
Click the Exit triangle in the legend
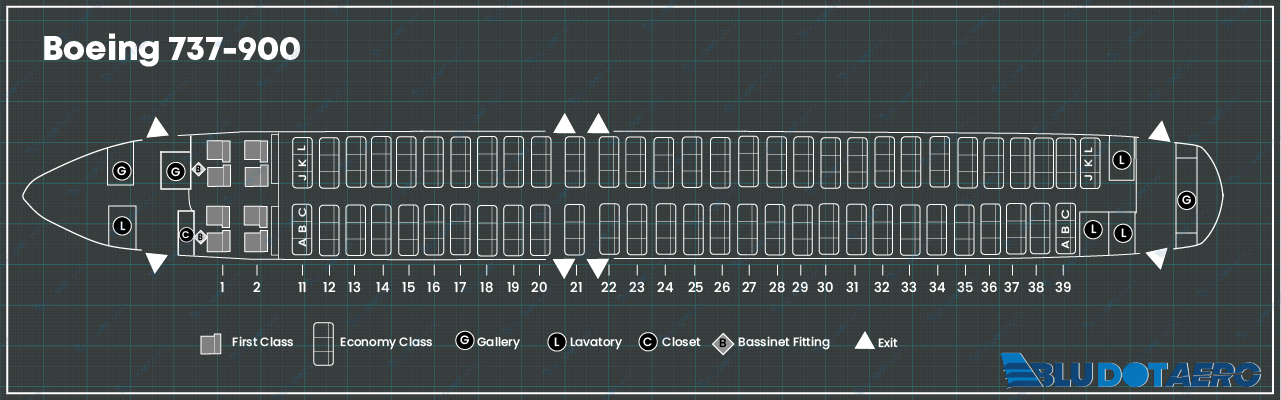click(864, 341)
